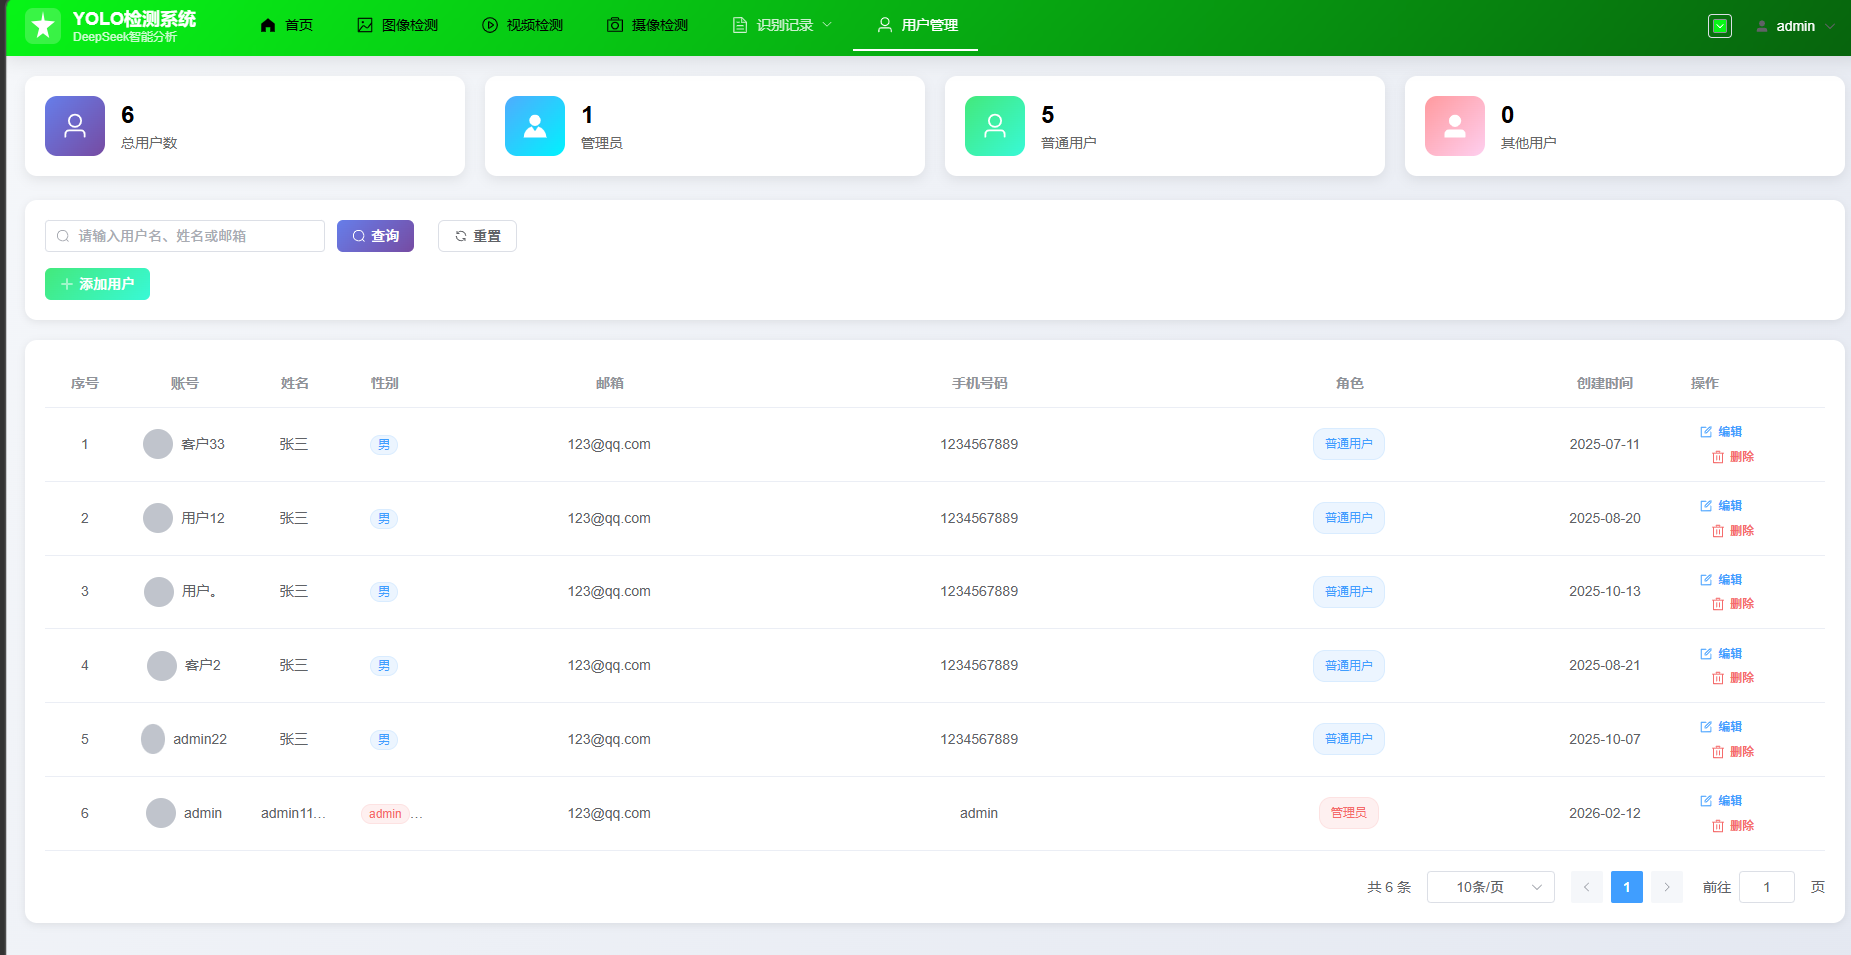The image size is (1851, 955).
Task: Delete the user created 2025-10-13
Action: tap(1733, 604)
